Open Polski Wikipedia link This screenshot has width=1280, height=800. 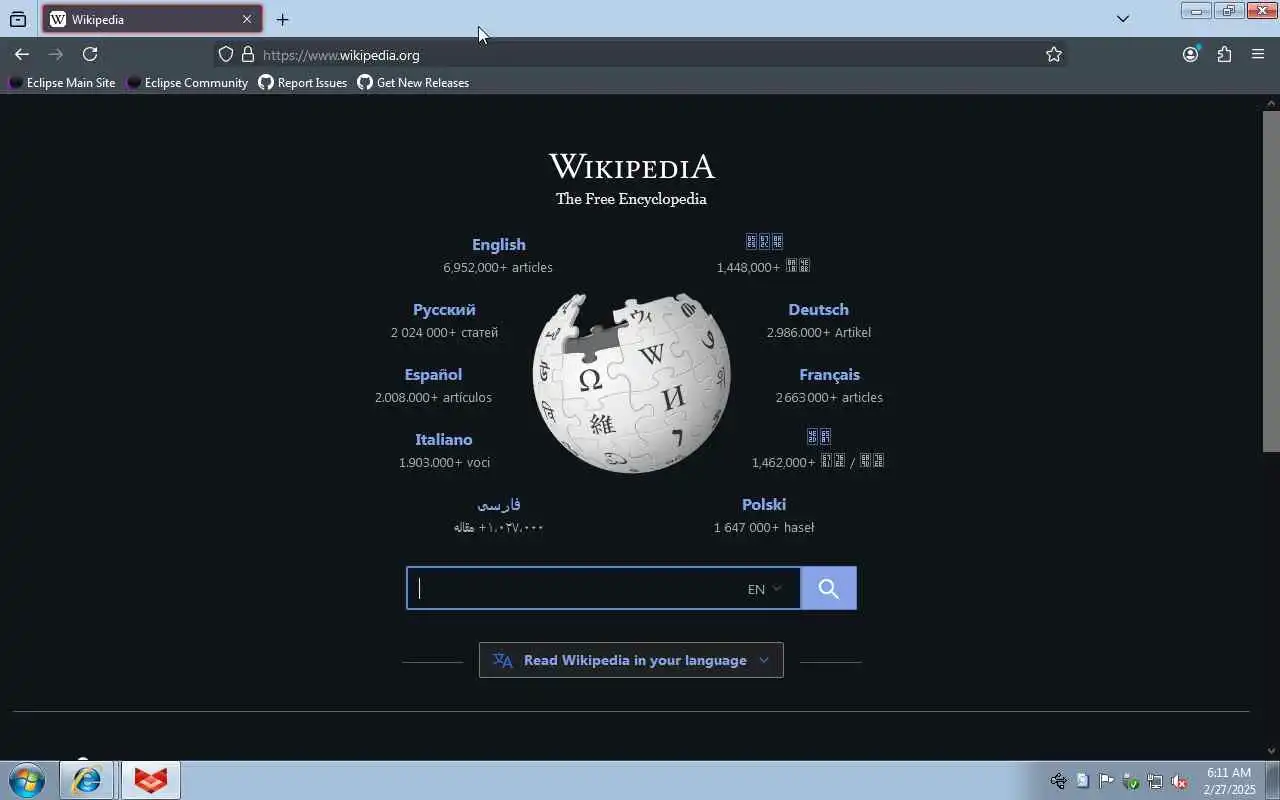764,504
